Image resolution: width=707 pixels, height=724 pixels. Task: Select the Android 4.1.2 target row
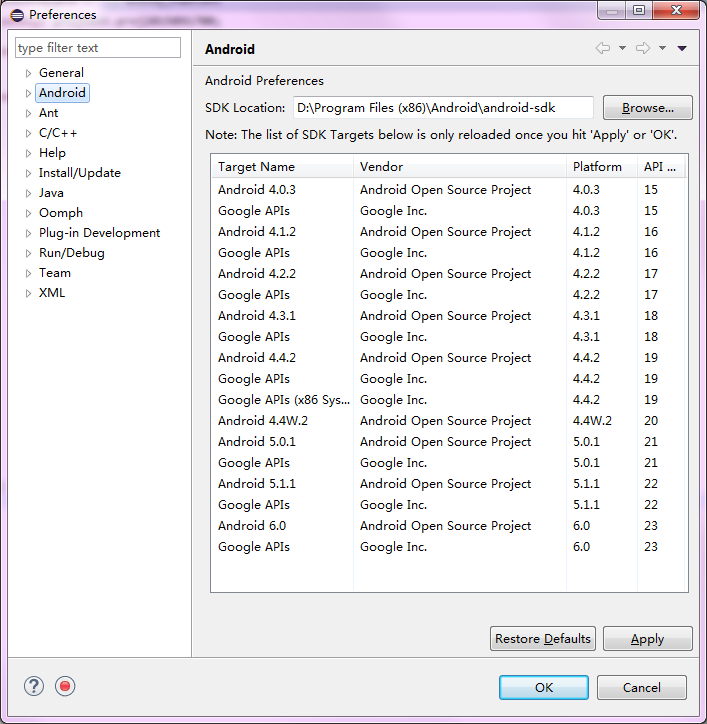click(x=449, y=232)
